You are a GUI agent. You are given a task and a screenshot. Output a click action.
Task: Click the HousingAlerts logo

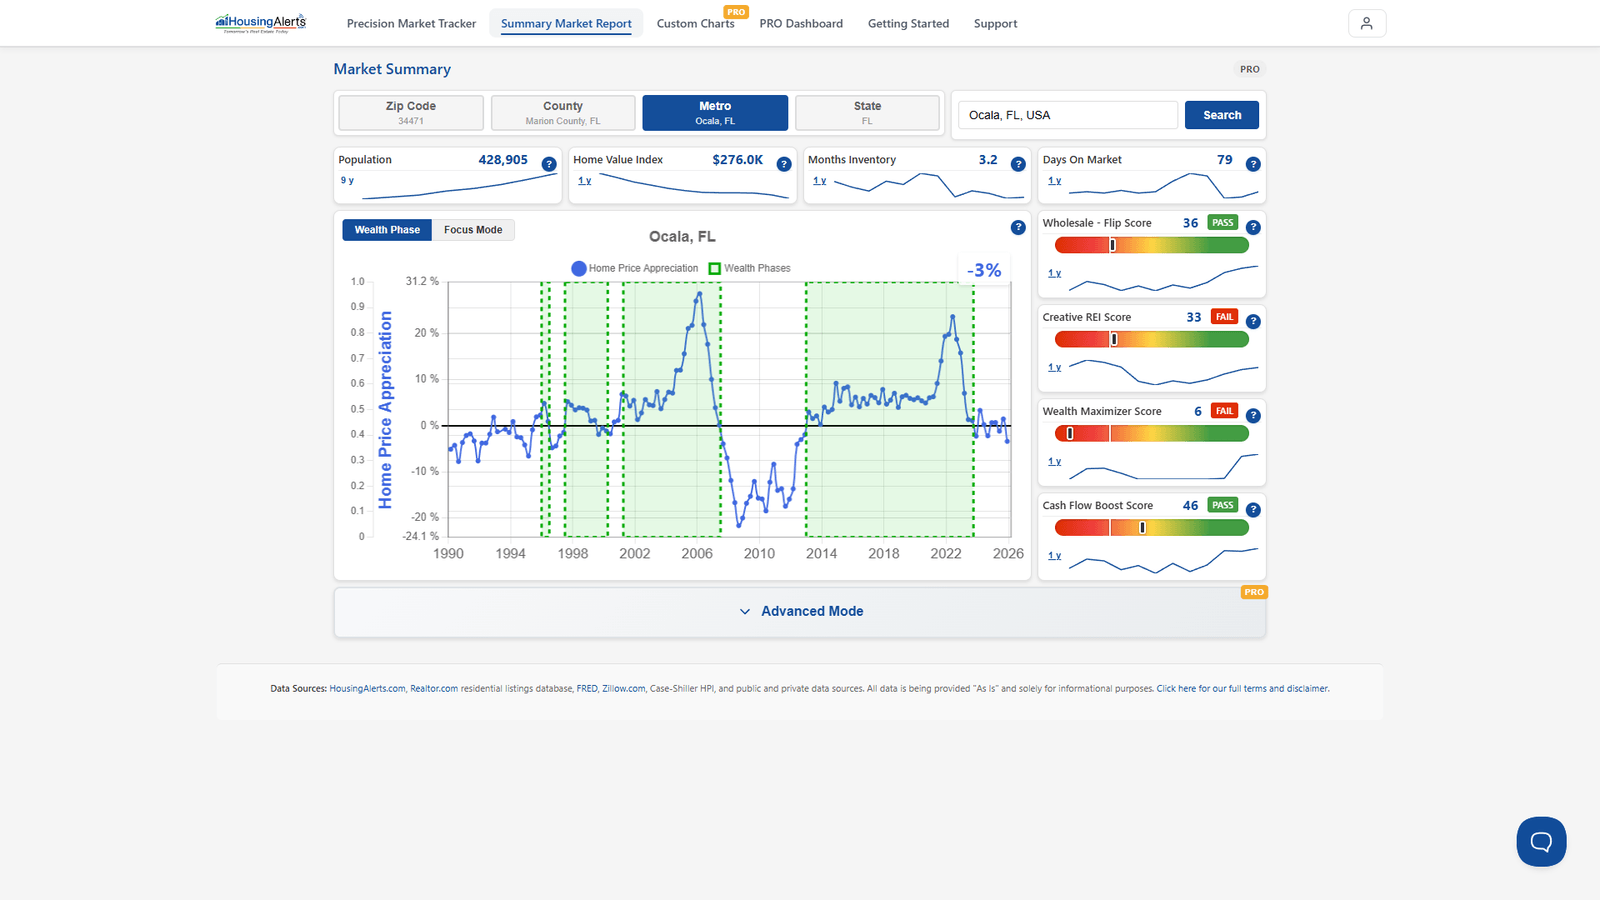pos(261,23)
